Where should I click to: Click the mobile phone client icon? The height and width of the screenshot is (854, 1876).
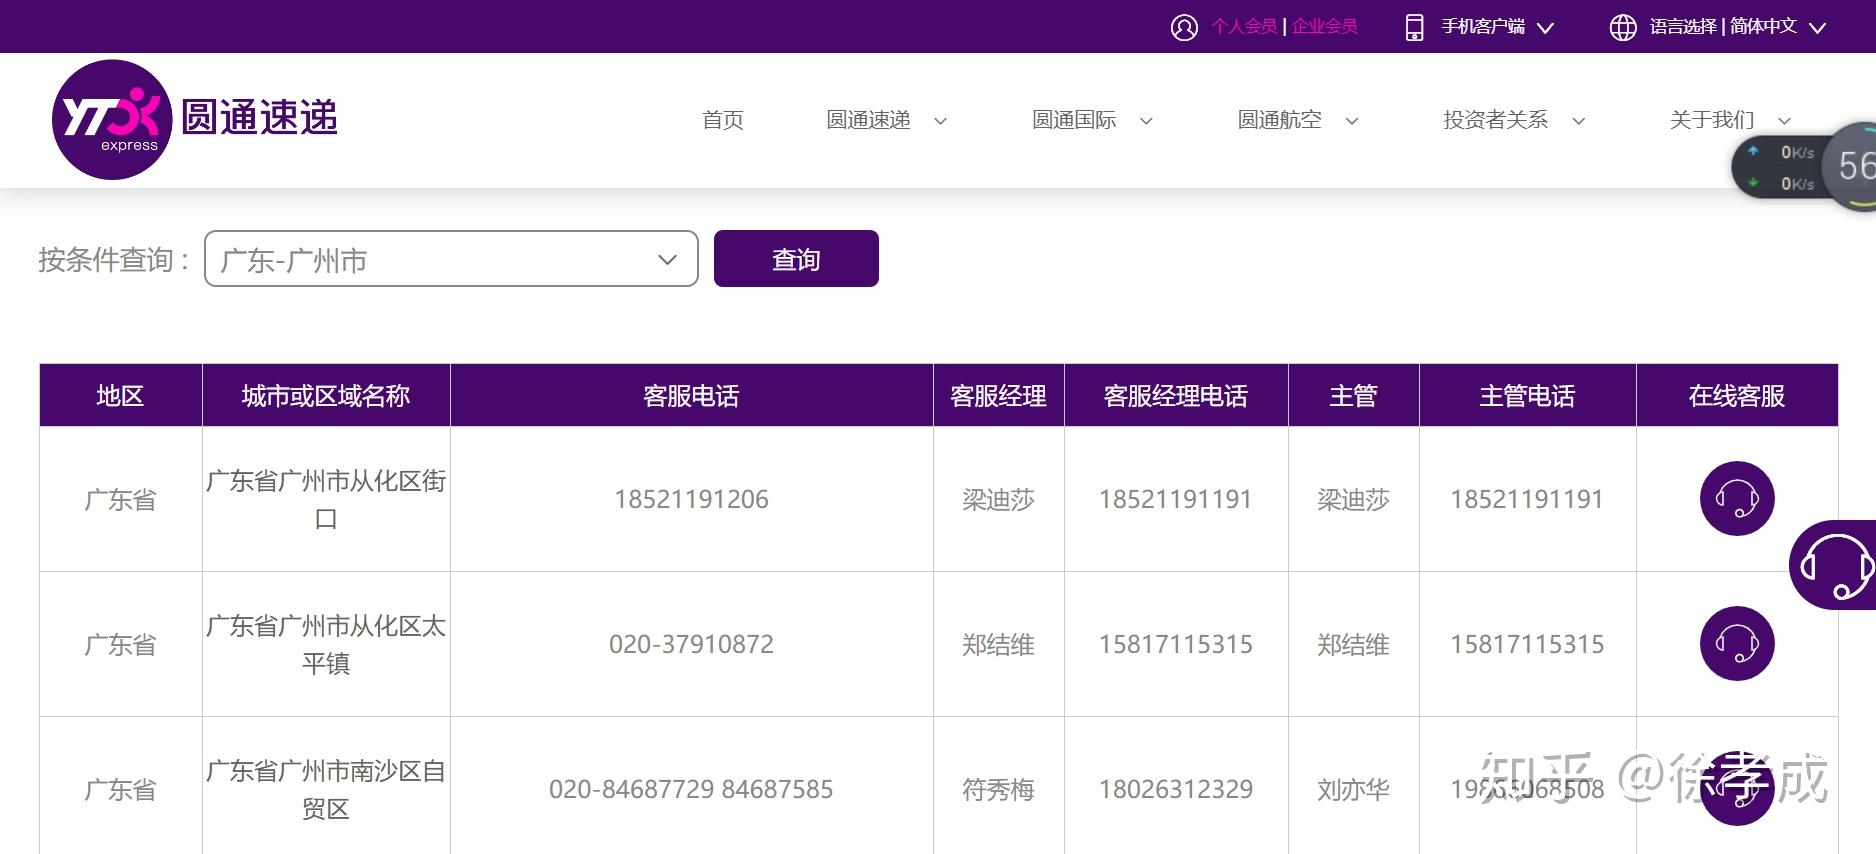tap(1414, 27)
